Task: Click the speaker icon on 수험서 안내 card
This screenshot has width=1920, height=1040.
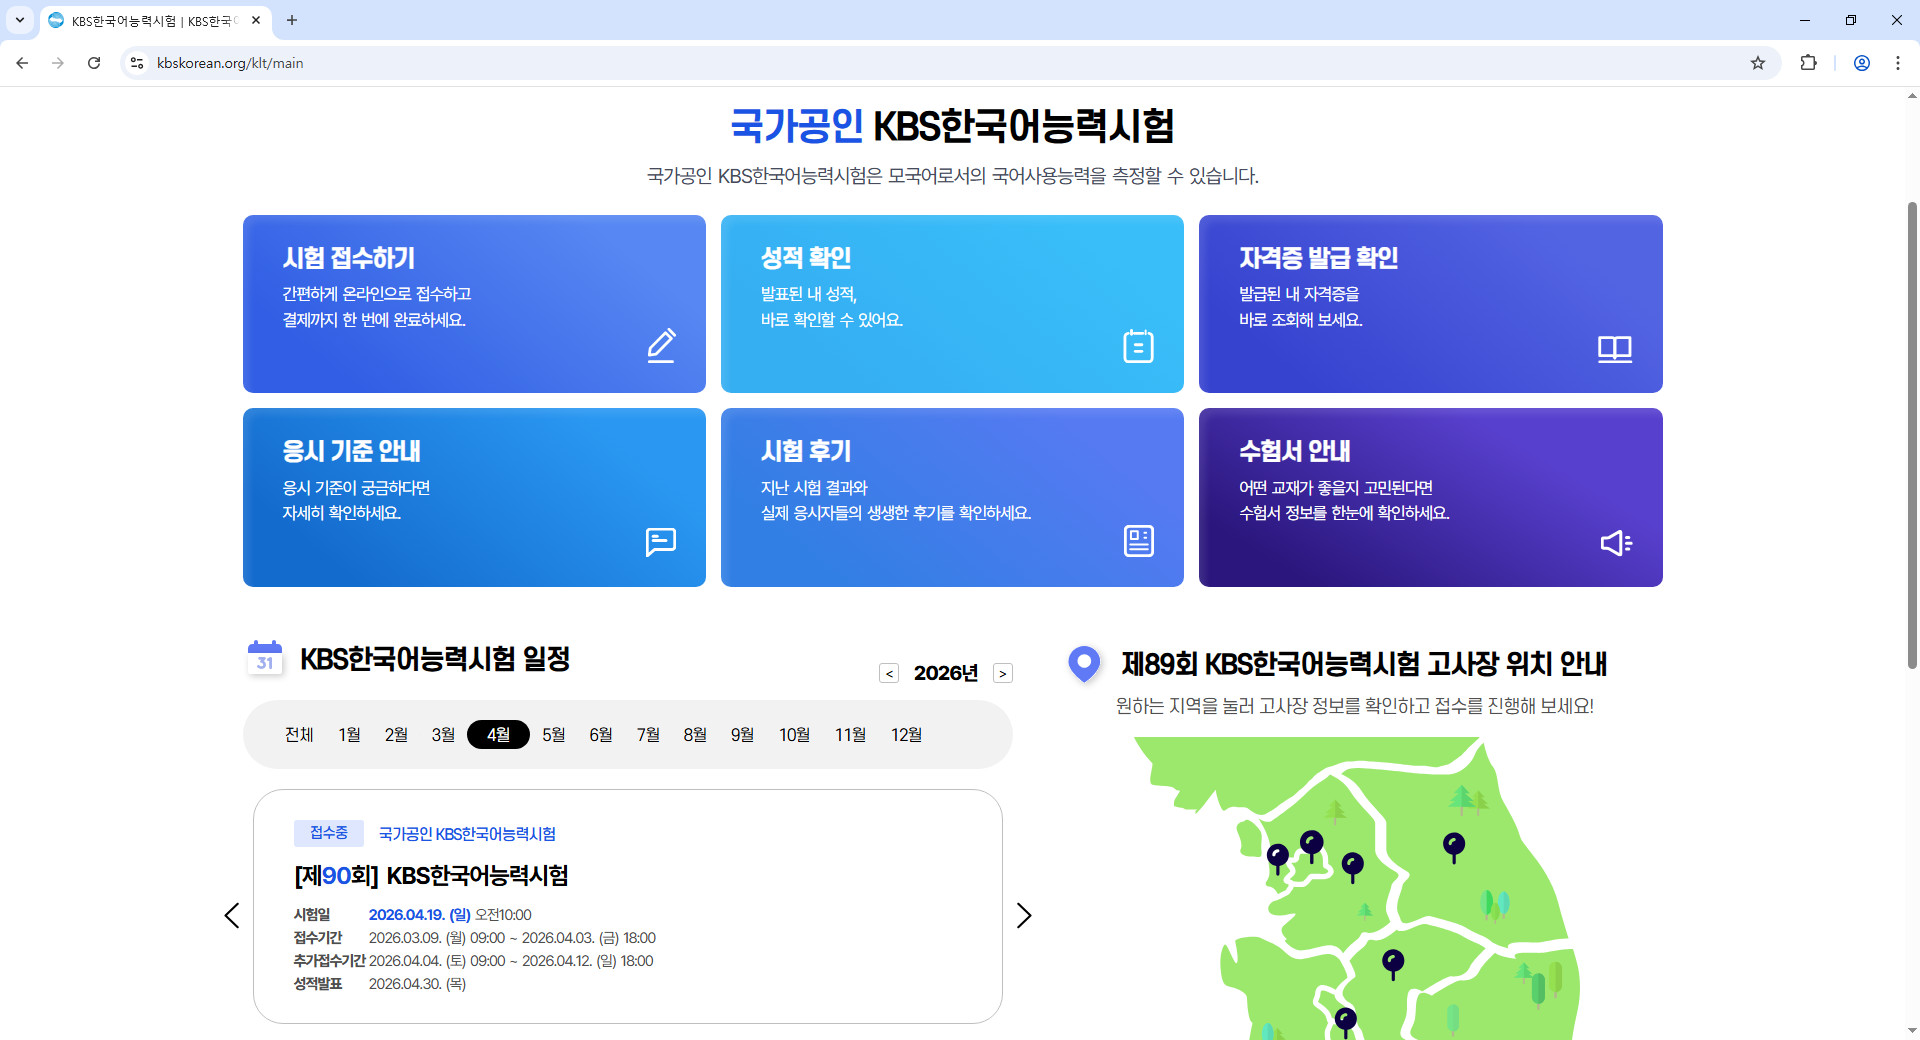Action: 1615,542
